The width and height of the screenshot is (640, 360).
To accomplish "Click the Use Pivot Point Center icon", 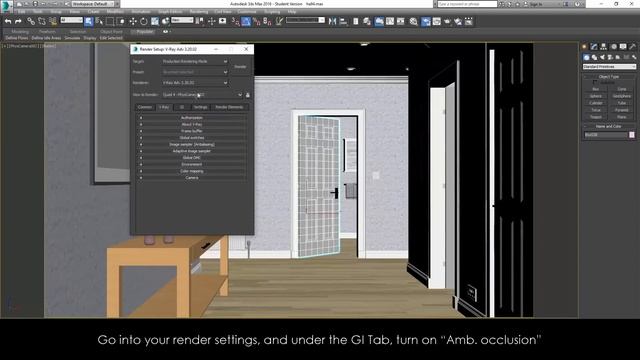I will pos(200,21).
